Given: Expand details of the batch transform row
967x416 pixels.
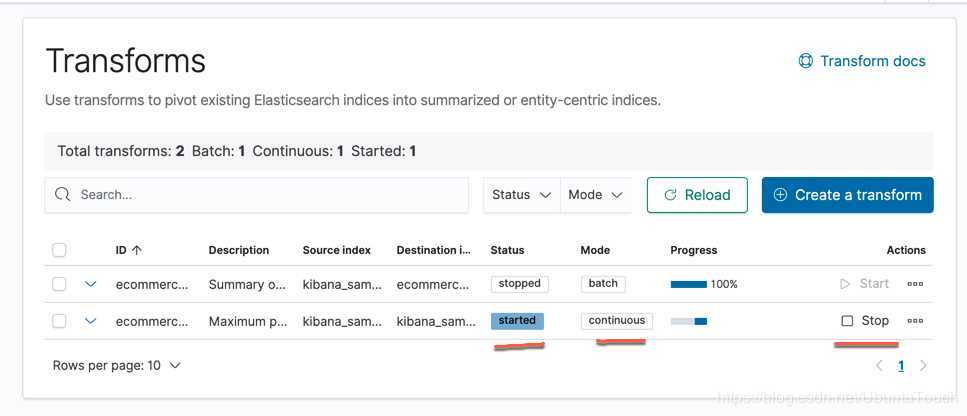Looking at the screenshot, I should click(91, 284).
